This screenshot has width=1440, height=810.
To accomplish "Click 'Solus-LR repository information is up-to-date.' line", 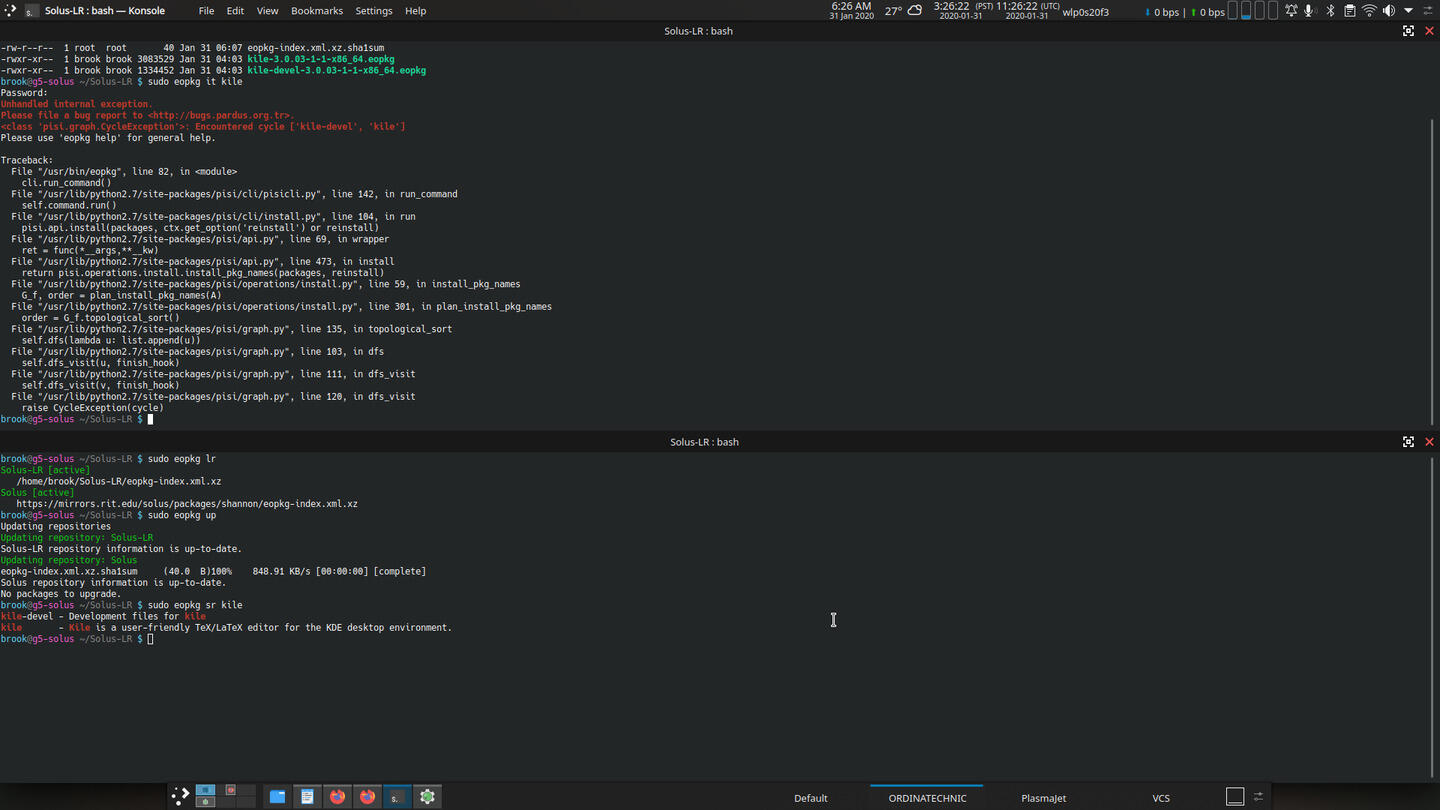I will 121,549.
